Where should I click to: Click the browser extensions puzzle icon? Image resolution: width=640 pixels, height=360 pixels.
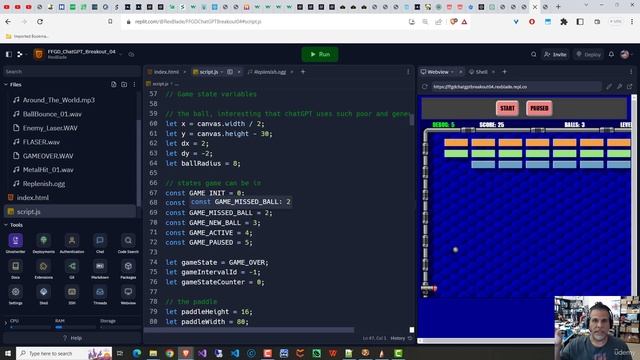coord(564,22)
